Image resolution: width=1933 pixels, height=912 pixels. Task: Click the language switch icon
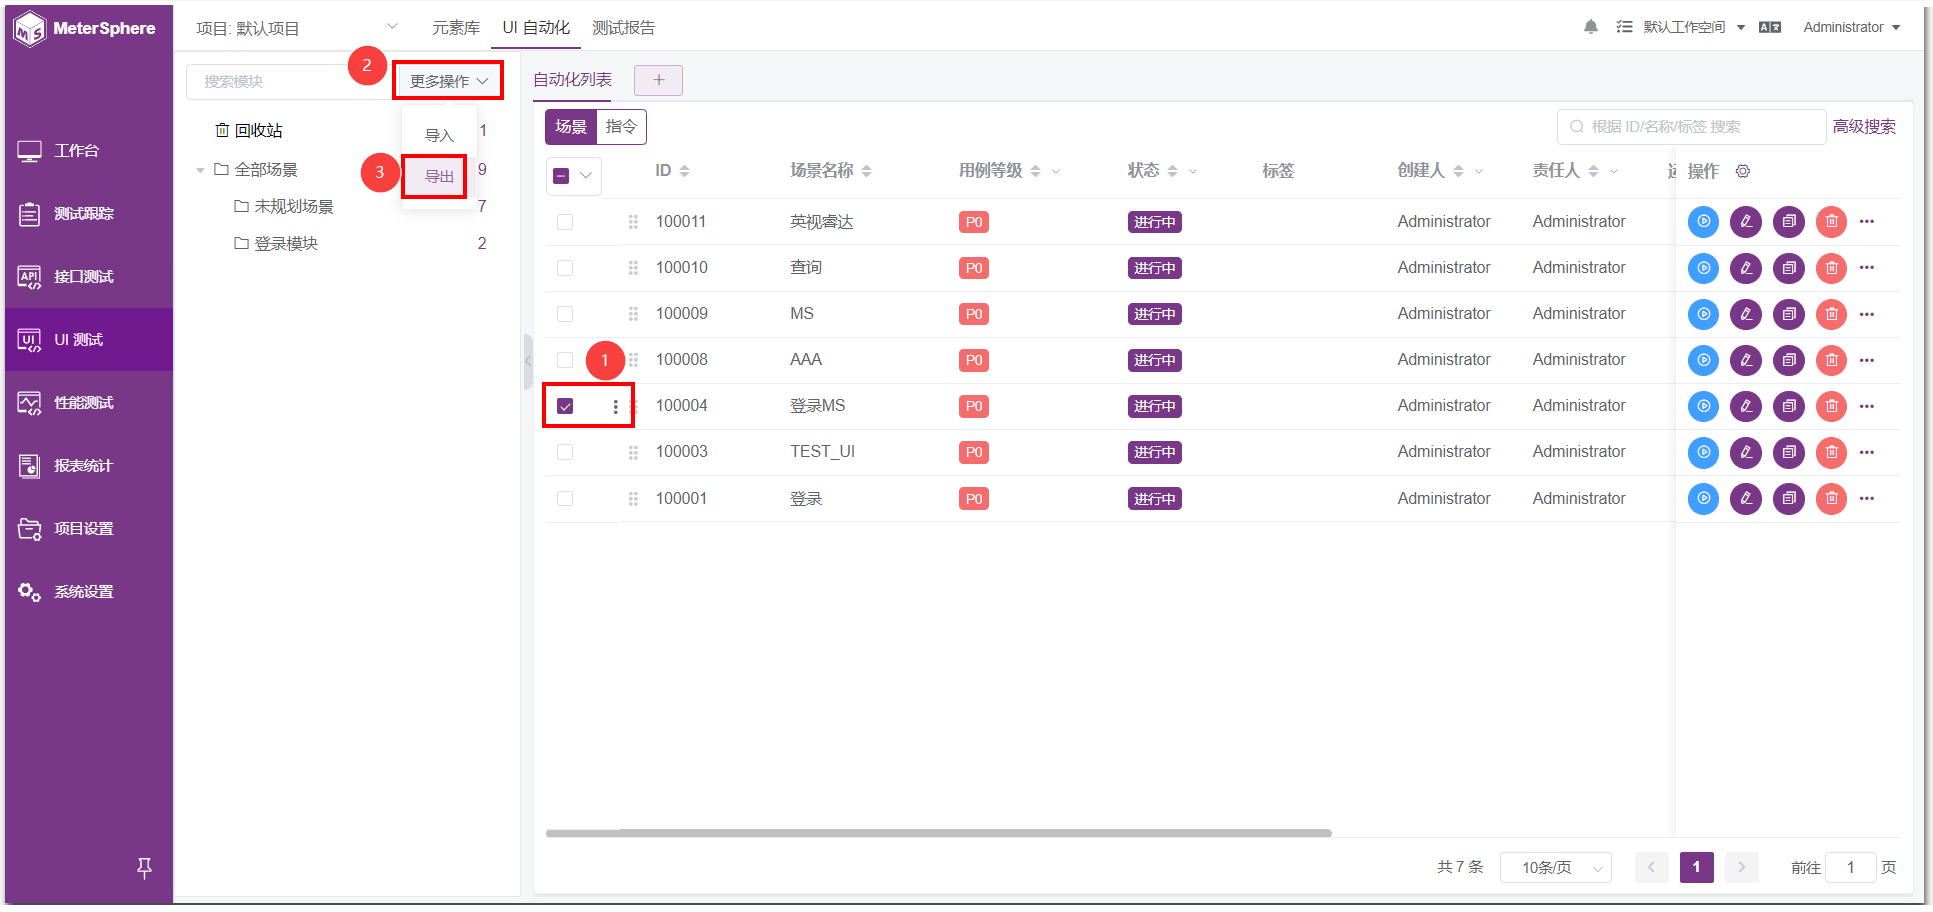(x=1770, y=27)
